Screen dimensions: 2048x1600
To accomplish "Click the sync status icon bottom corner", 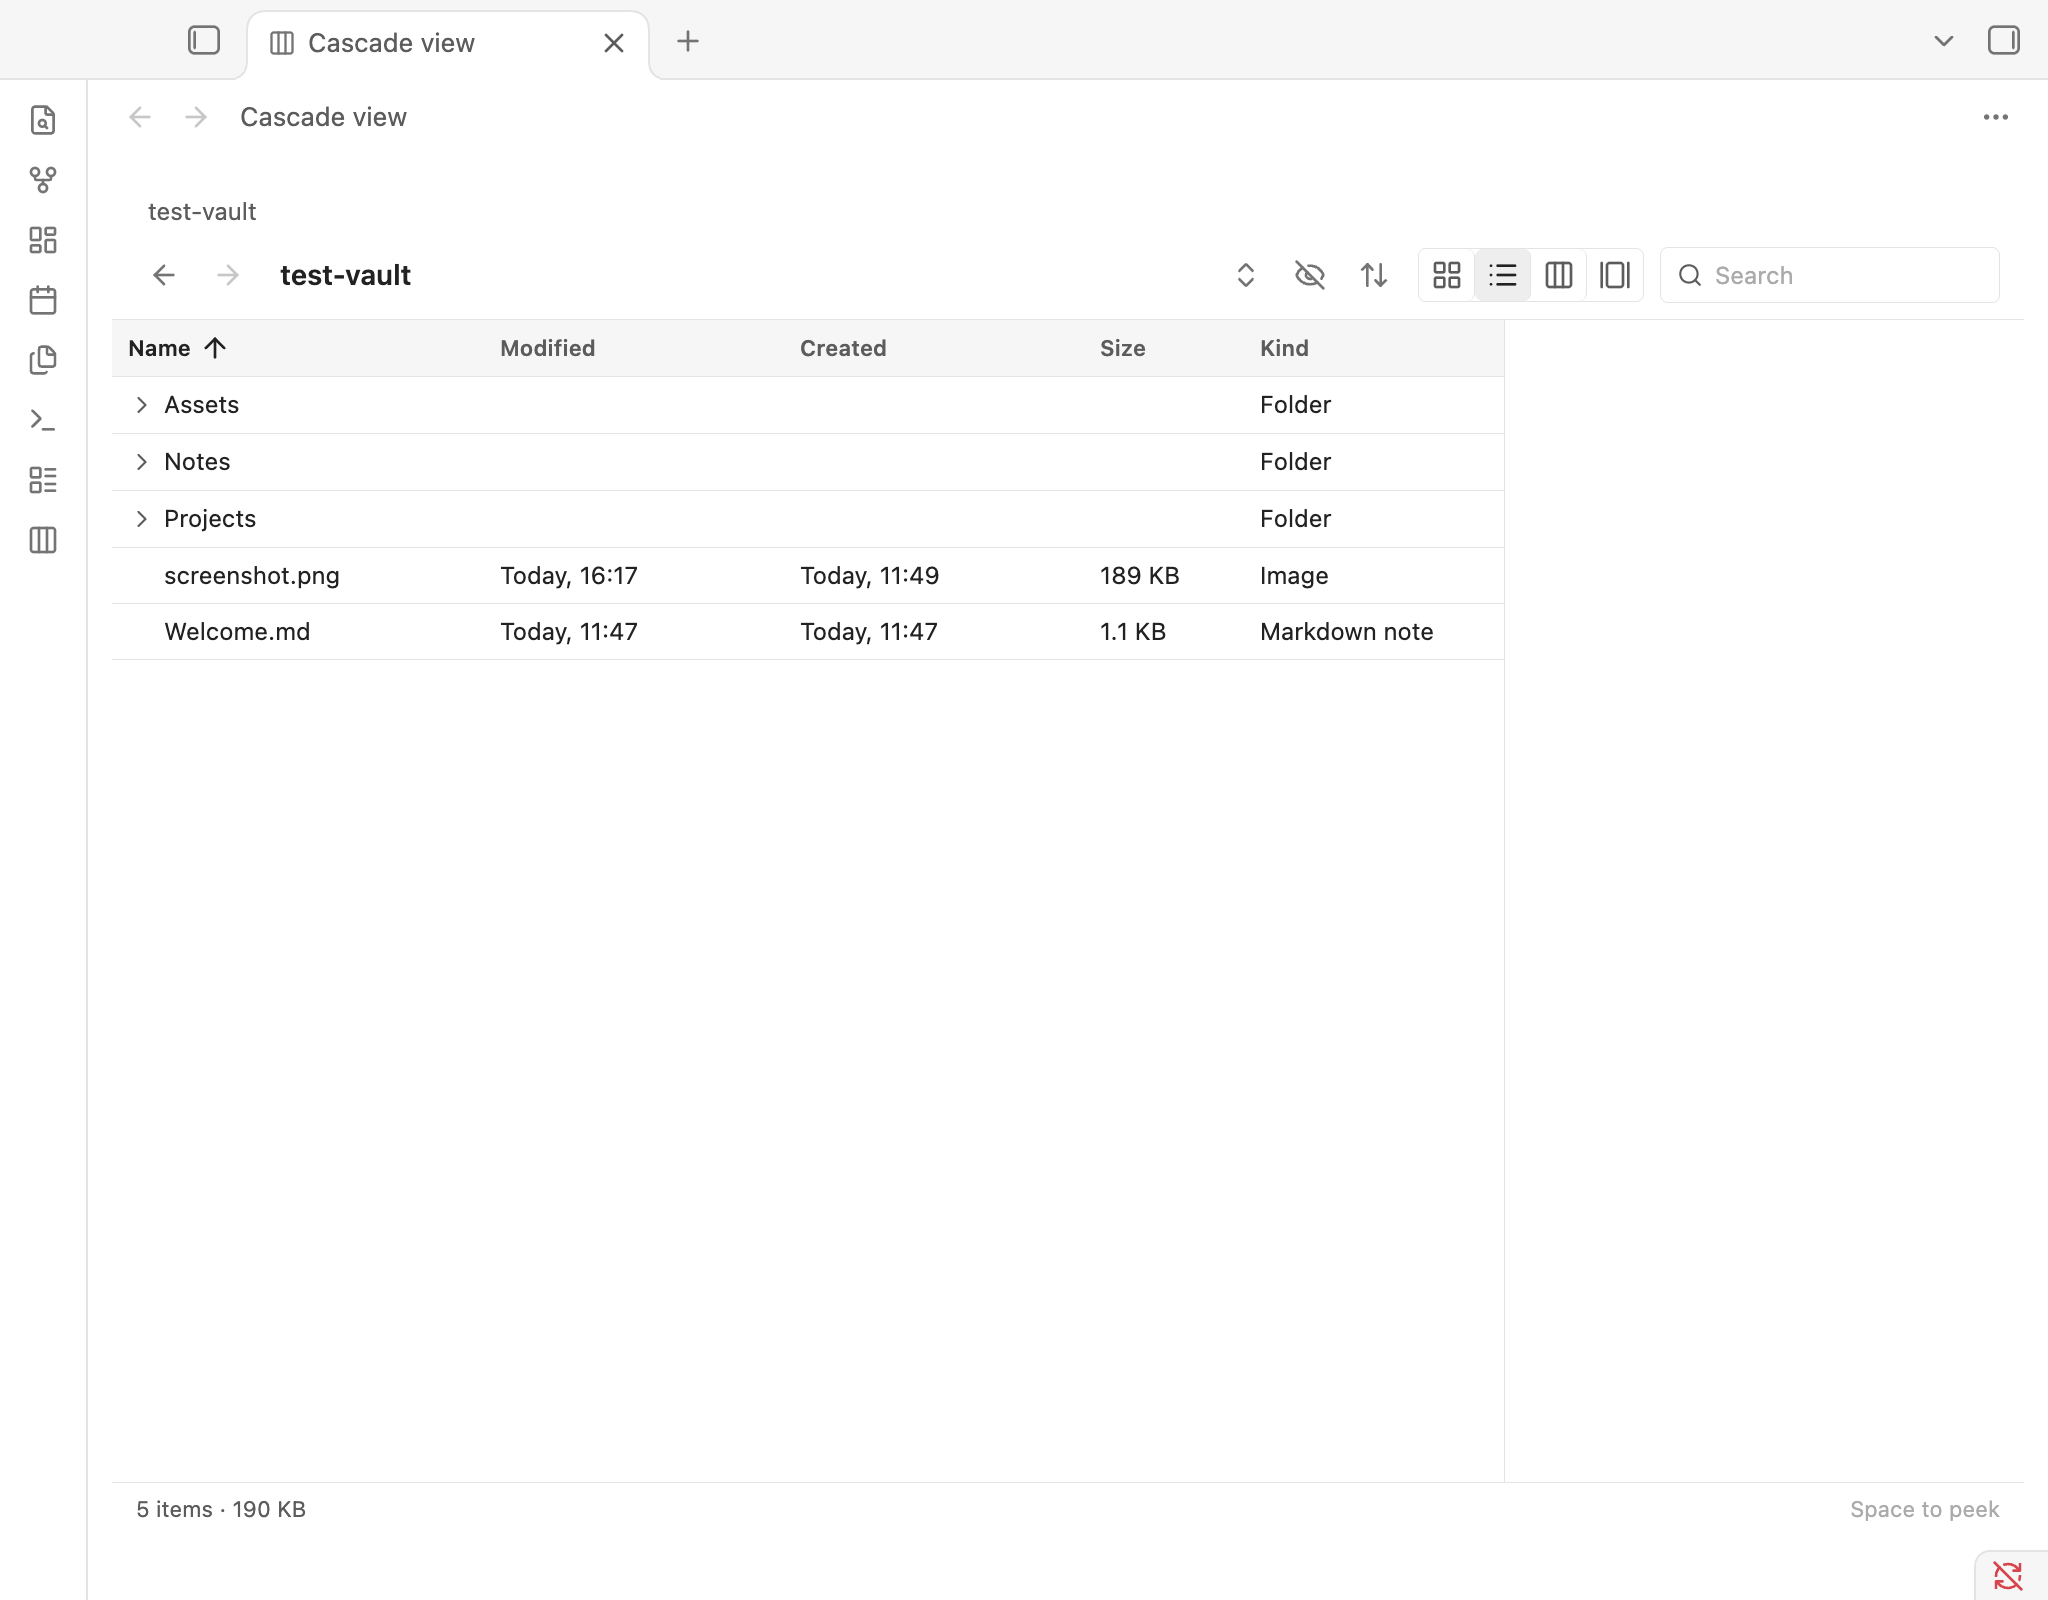I will coord(2008,1576).
